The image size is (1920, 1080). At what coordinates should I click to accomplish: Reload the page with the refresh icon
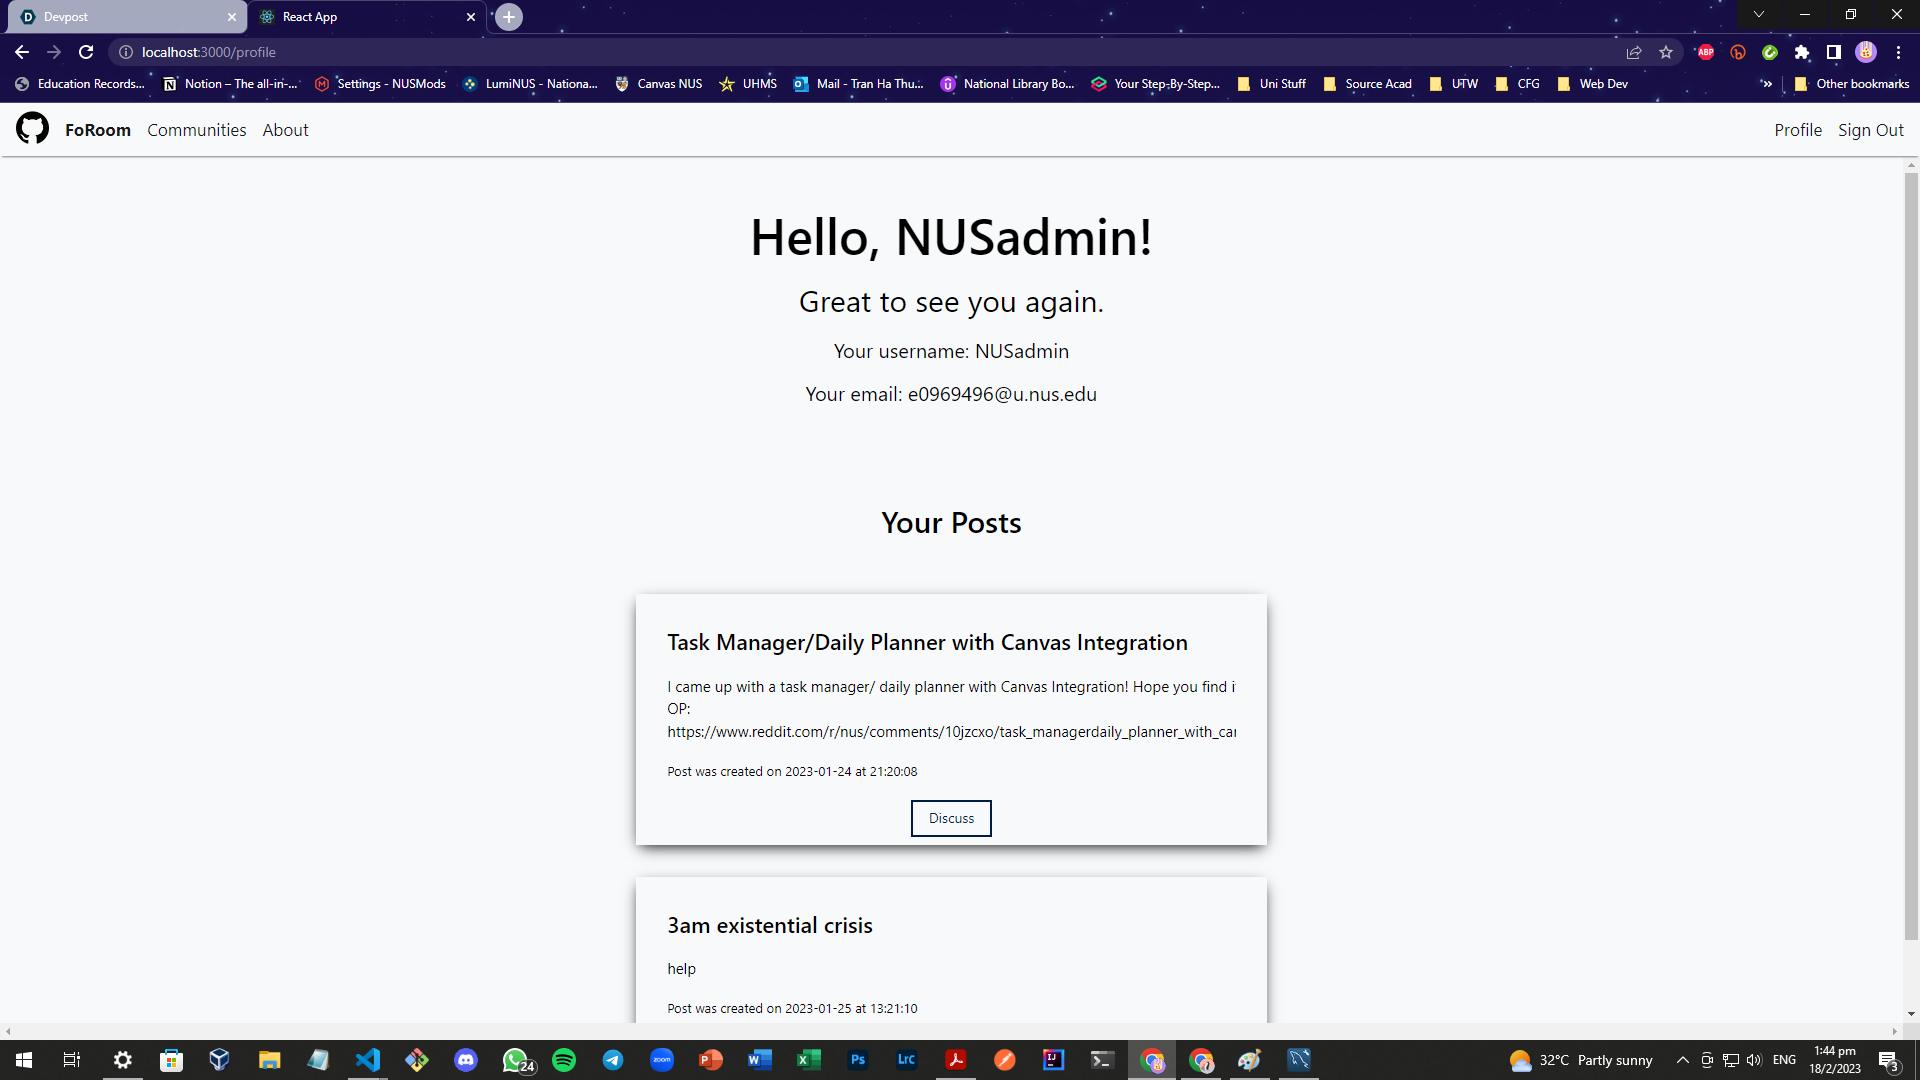pyautogui.click(x=86, y=52)
